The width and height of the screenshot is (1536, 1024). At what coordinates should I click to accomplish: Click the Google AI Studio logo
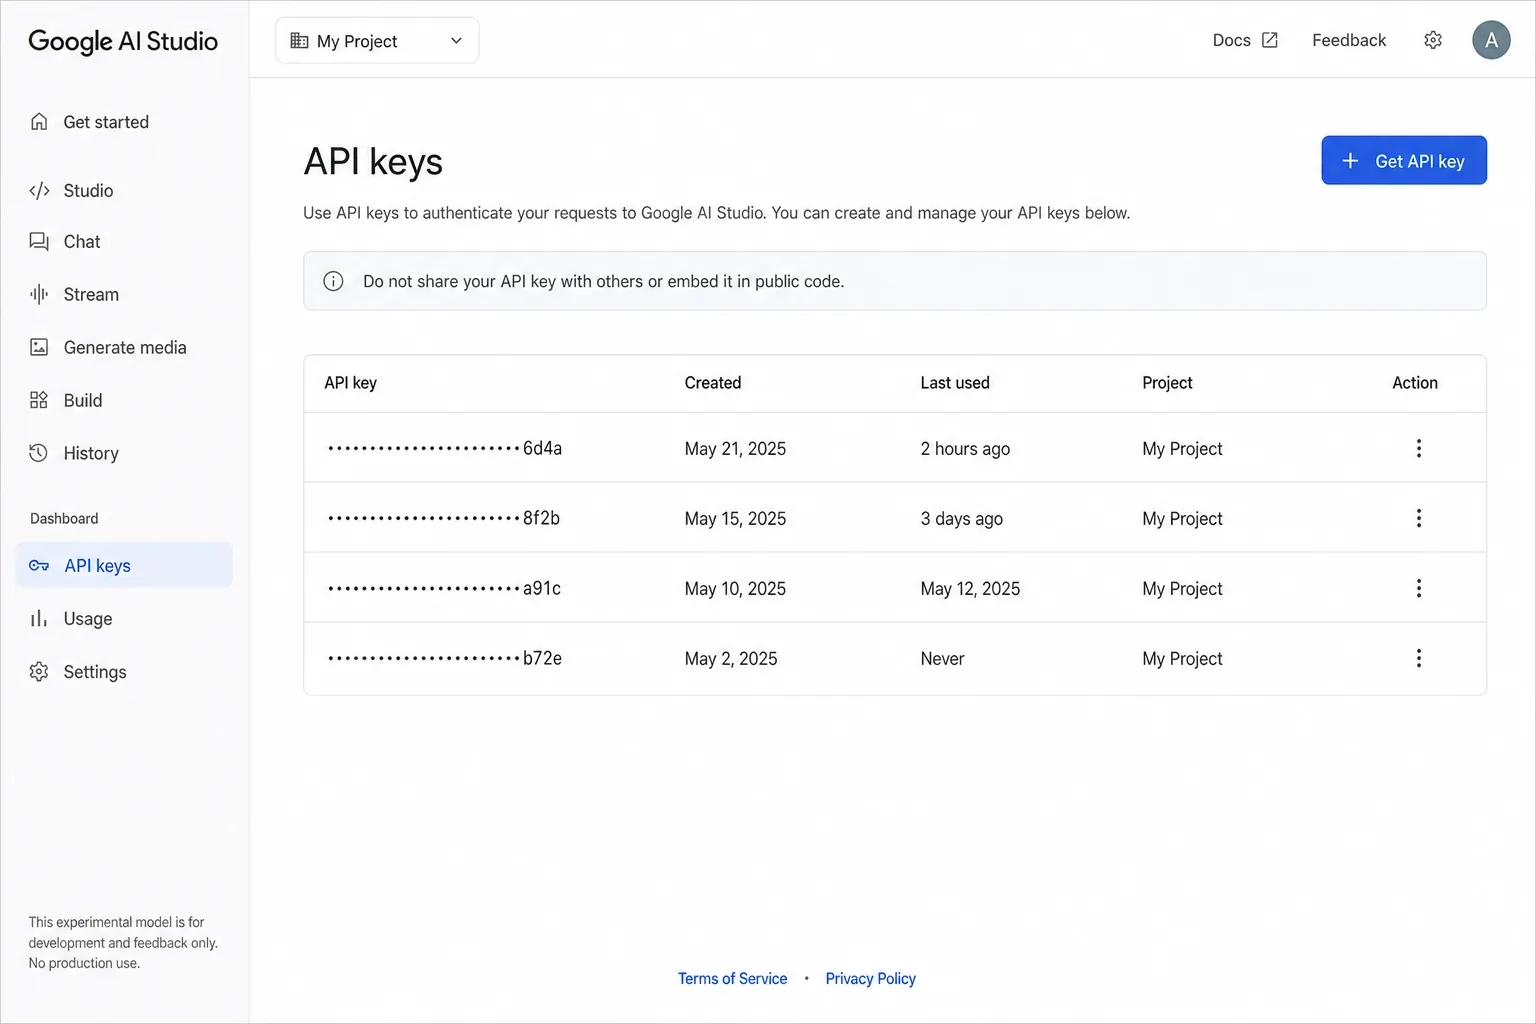(x=123, y=41)
